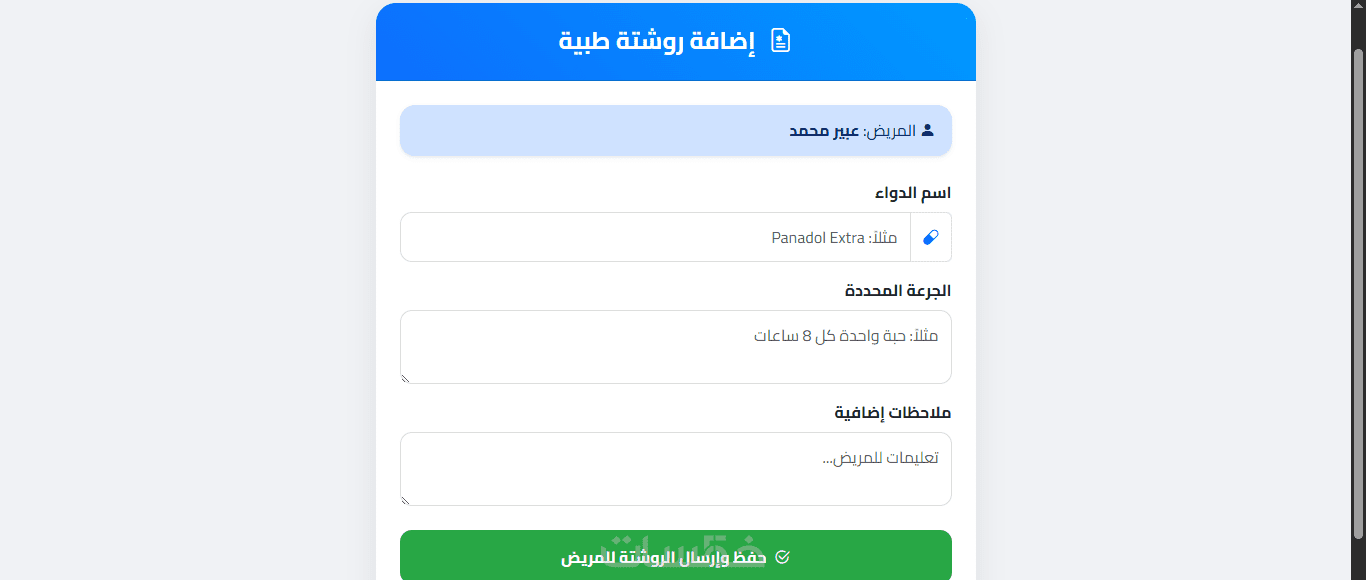This screenshot has height=580, width=1366.
Task: Click the scrollbar up arrow
Action: [x=1358, y=7]
